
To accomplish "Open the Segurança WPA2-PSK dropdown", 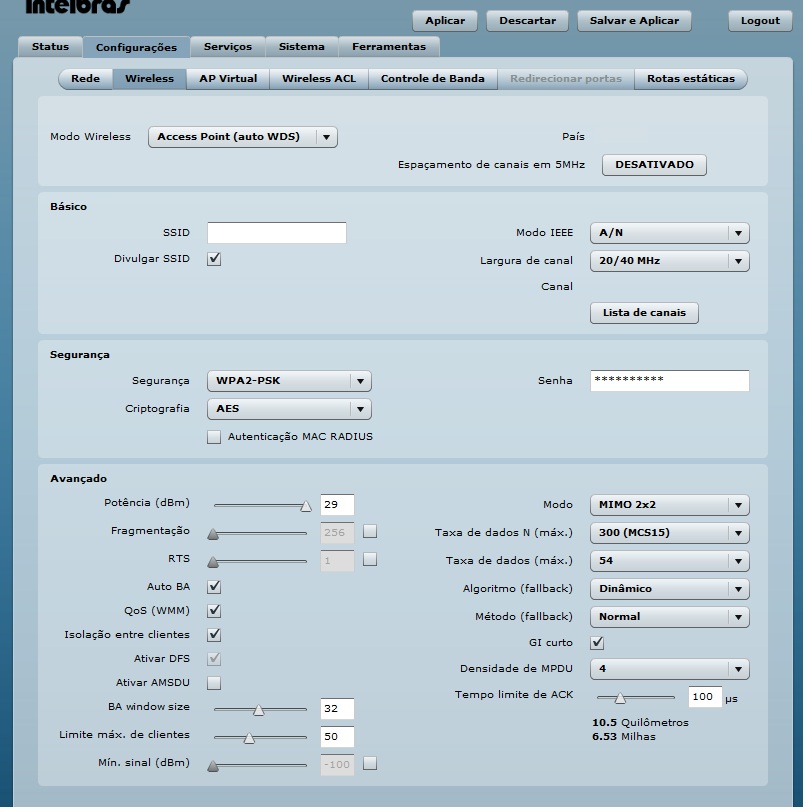I will [x=289, y=381].
